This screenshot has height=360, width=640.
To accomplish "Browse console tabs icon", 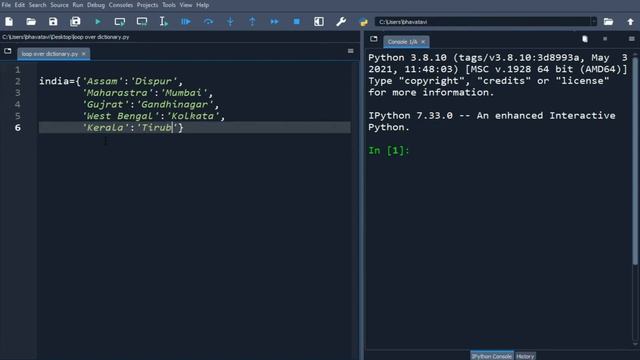I will tap(374, 39).
